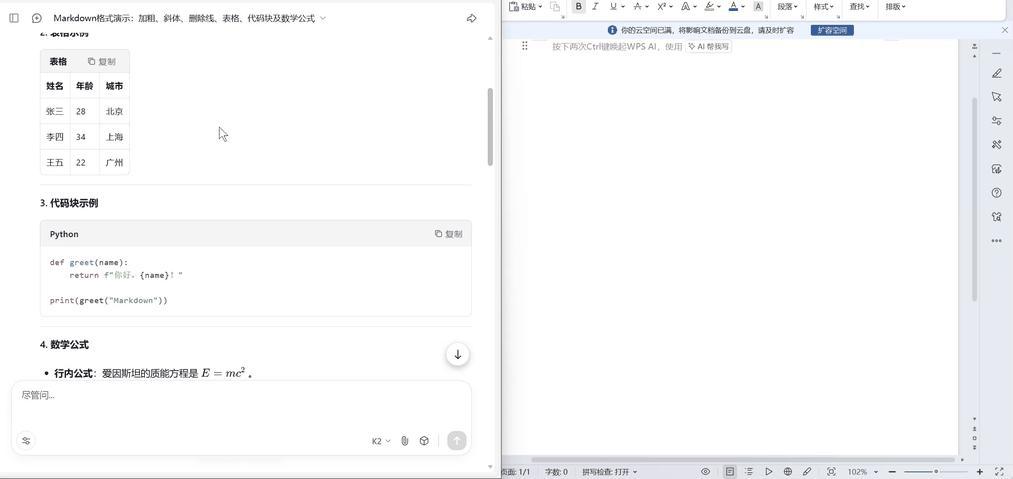Image resolution: width=1013 pixels, height=479 pixels.
Task: Open font color dropdown arrow
Action: [x=743, y=6]
